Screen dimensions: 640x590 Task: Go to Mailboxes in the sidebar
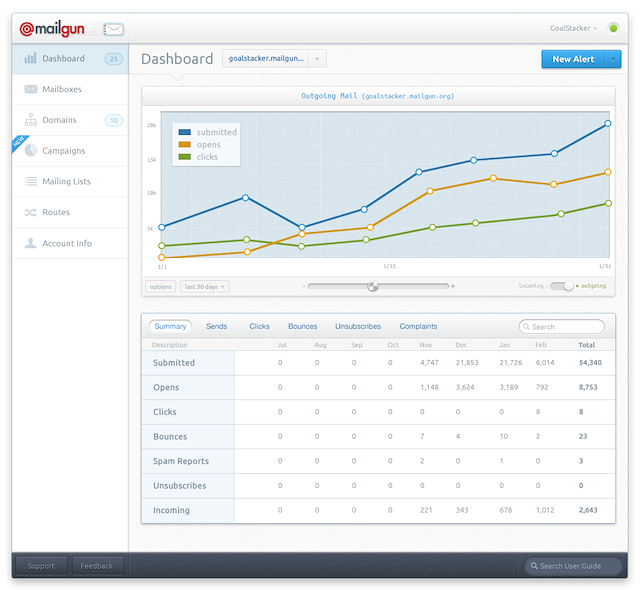point(70,89)
